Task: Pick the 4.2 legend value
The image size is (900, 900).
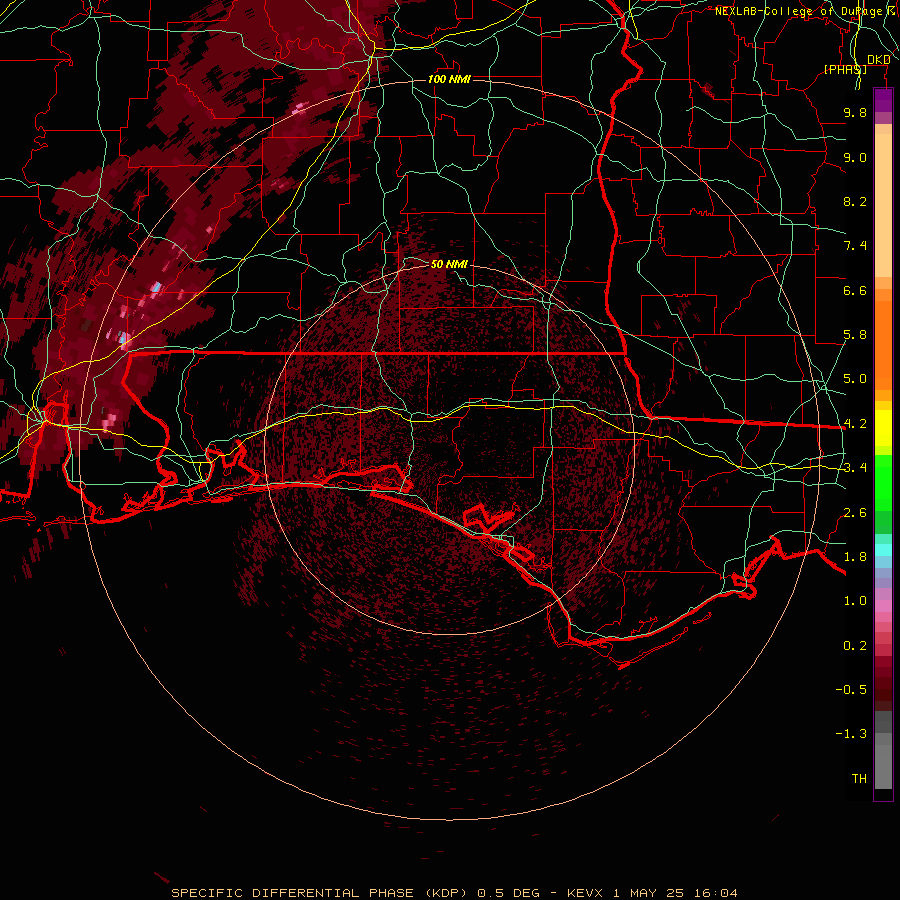Action: tap(855, 424)
